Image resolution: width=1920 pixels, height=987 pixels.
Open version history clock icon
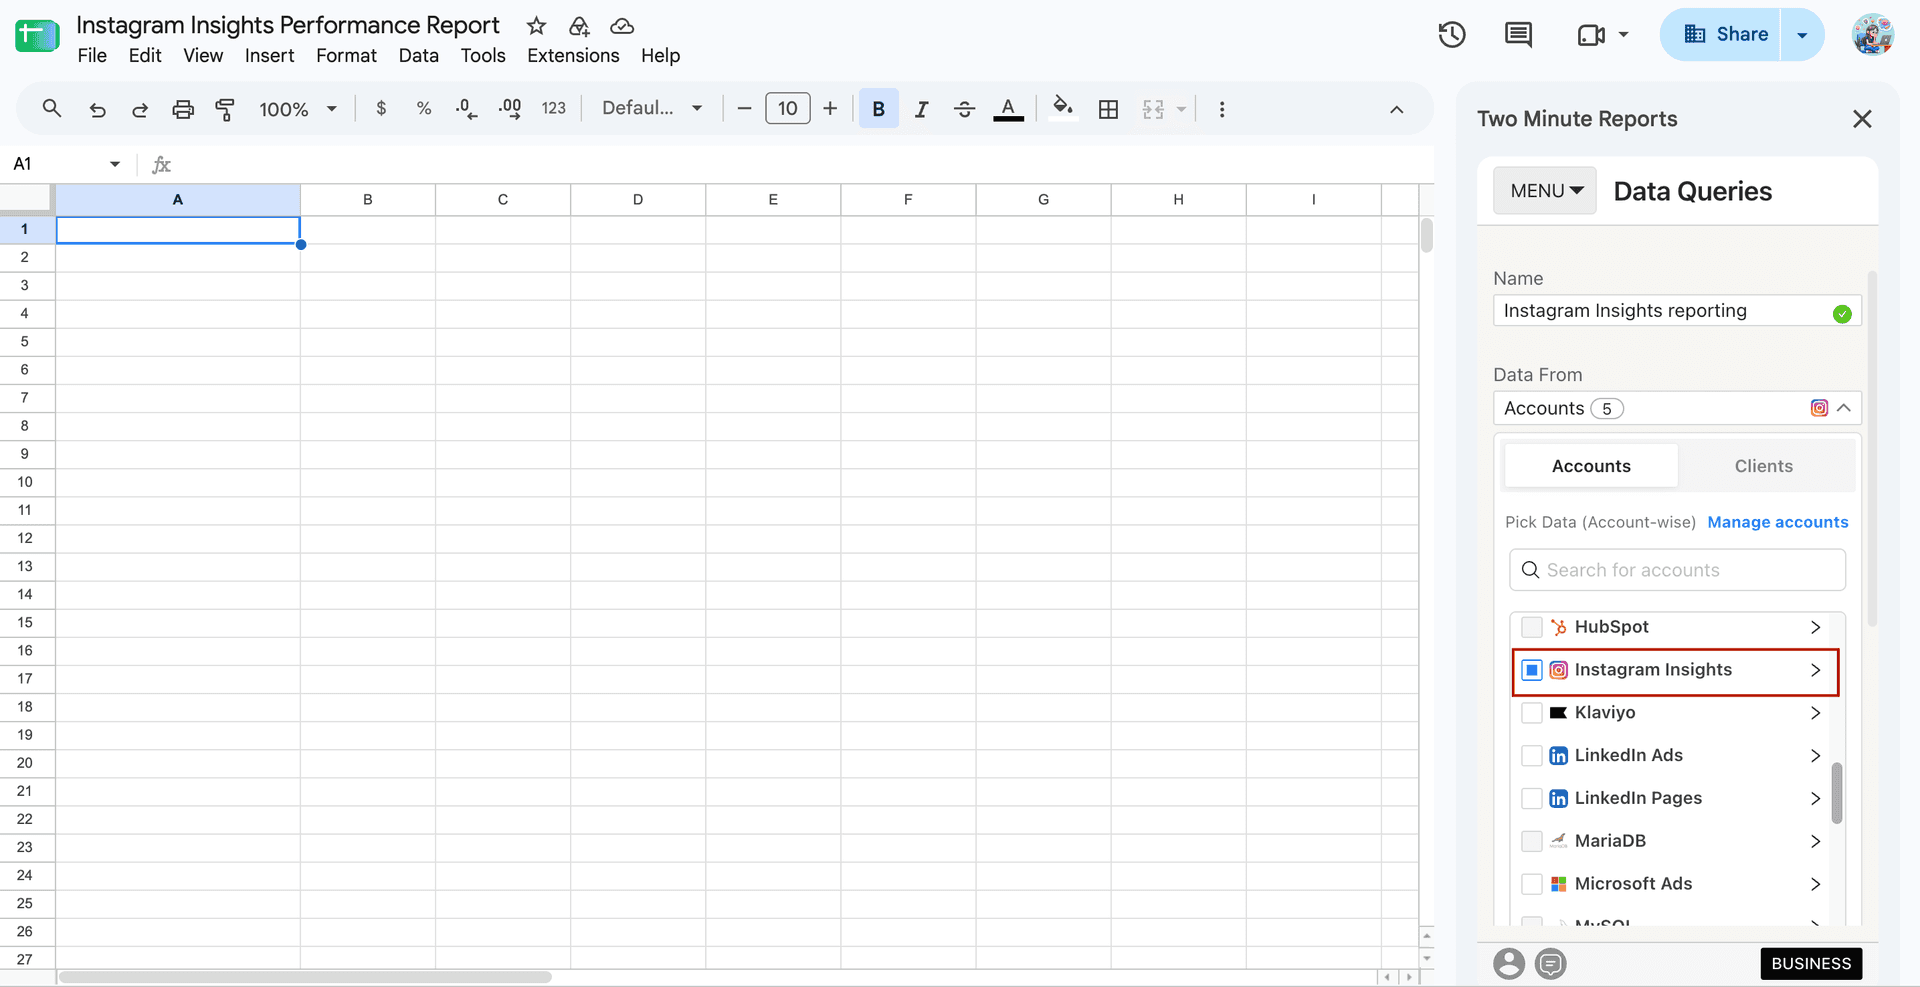click(x=1452, y=34)
